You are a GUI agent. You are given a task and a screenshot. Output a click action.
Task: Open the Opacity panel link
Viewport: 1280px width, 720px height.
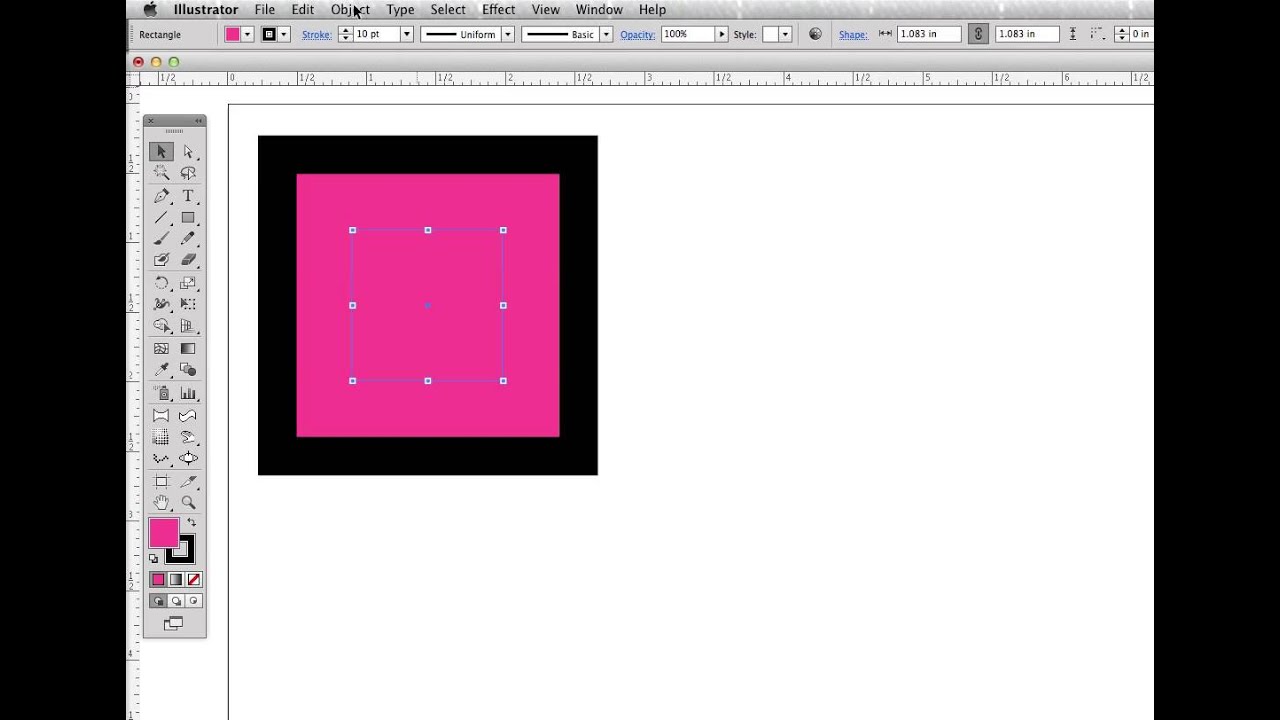coord(637,34)
